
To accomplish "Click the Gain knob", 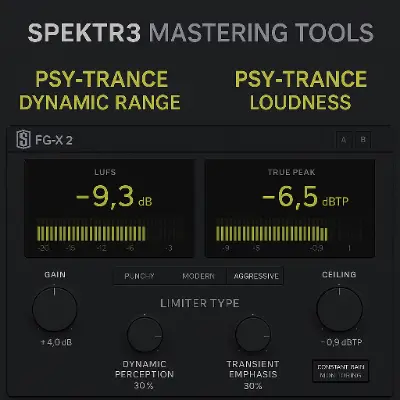I will (x=55, y=309).
